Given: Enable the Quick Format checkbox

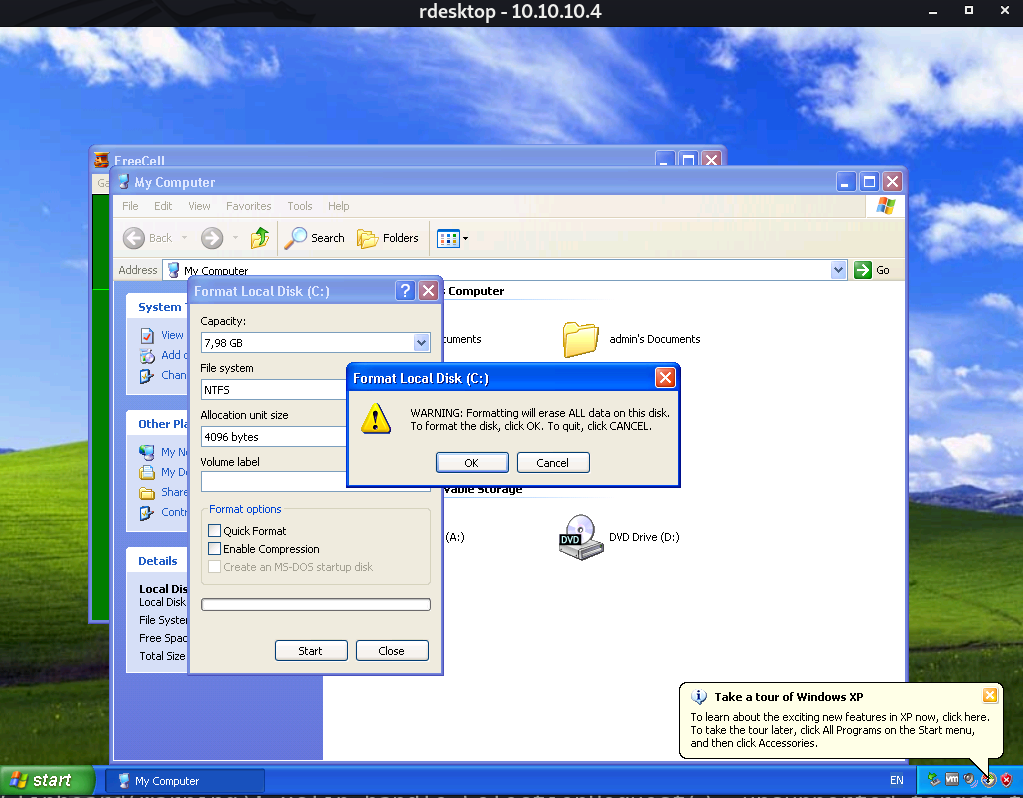Looking at the screenshot, I should point(214,530).
